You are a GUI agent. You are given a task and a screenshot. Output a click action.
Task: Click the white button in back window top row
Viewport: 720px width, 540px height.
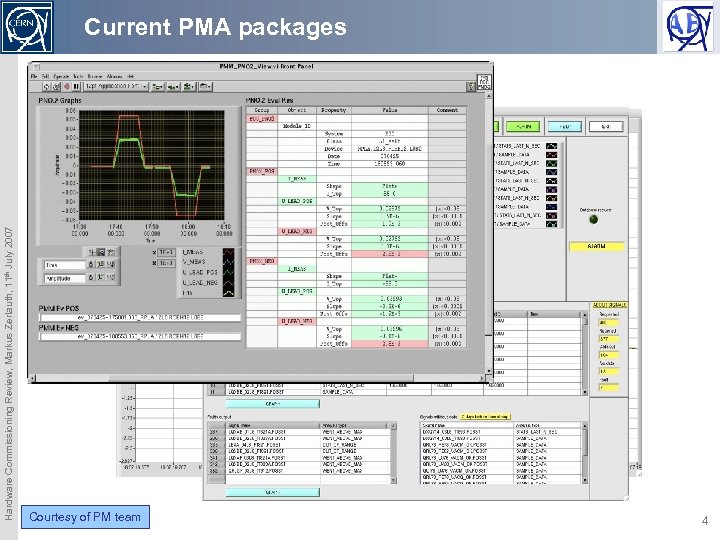(x=606, y=126)
